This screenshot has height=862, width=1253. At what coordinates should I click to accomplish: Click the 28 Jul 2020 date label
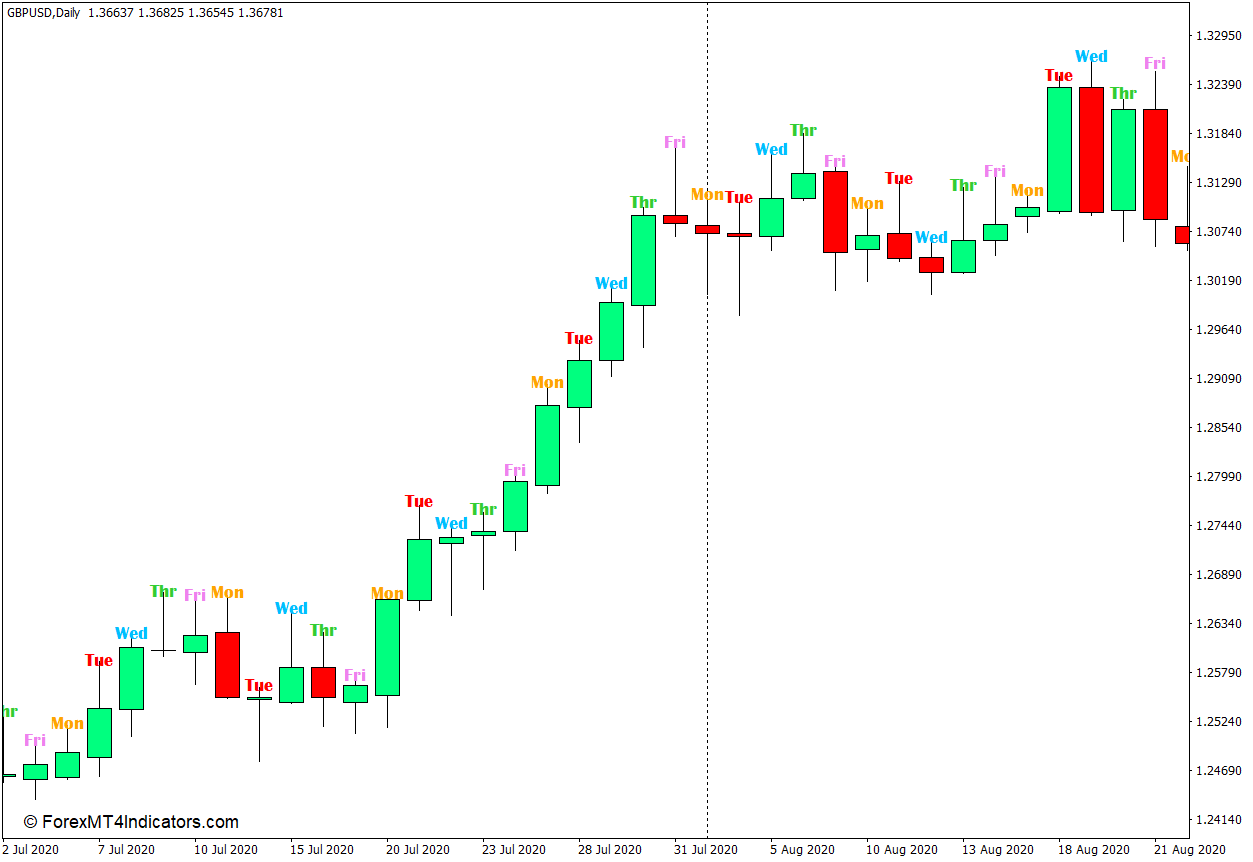[609, 850]
